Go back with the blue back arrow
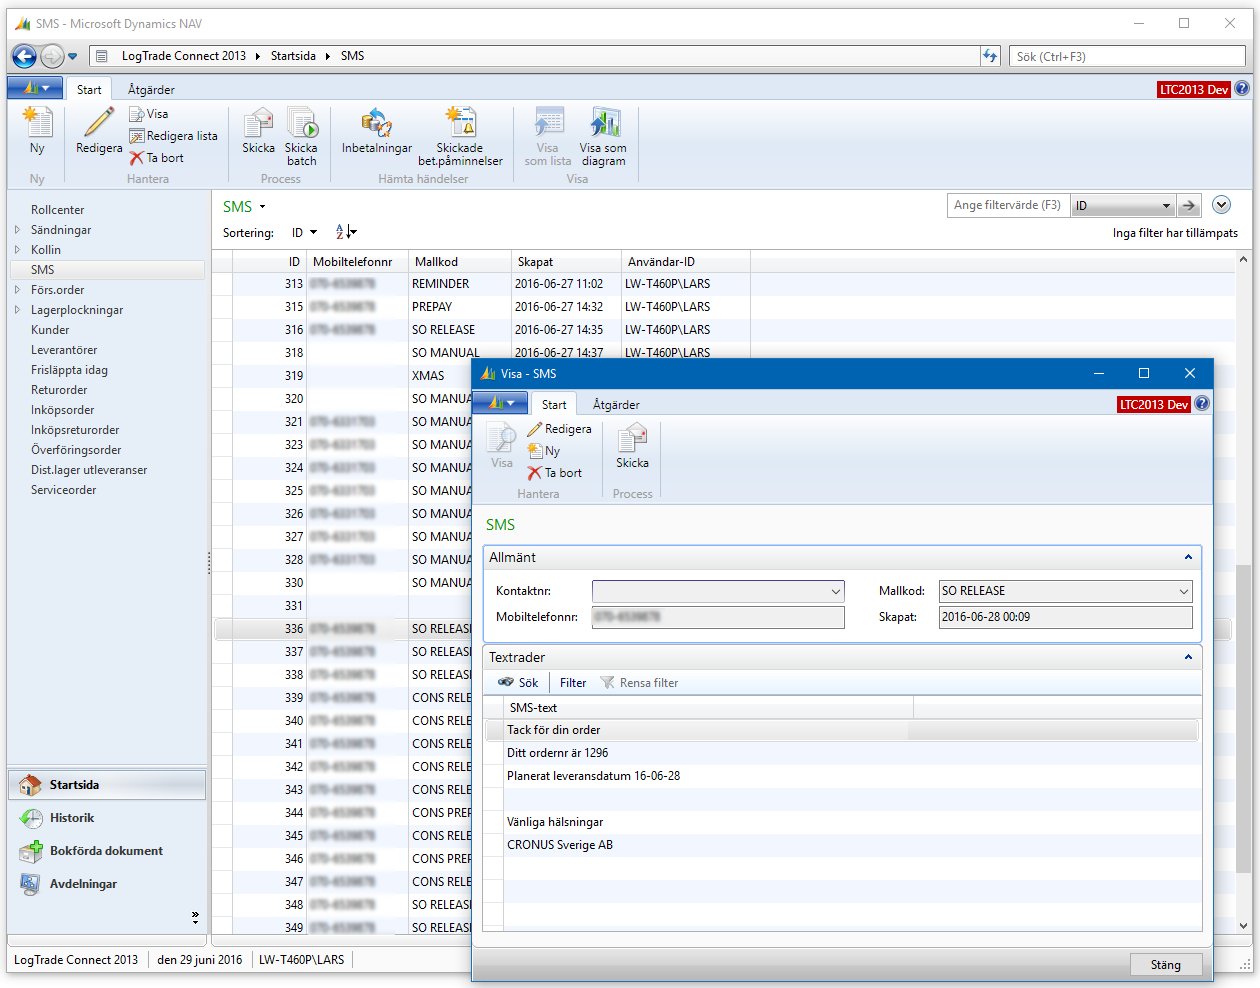Image resolution: width=1260 pixels, height=988 pixels. [x=24, y=56]
